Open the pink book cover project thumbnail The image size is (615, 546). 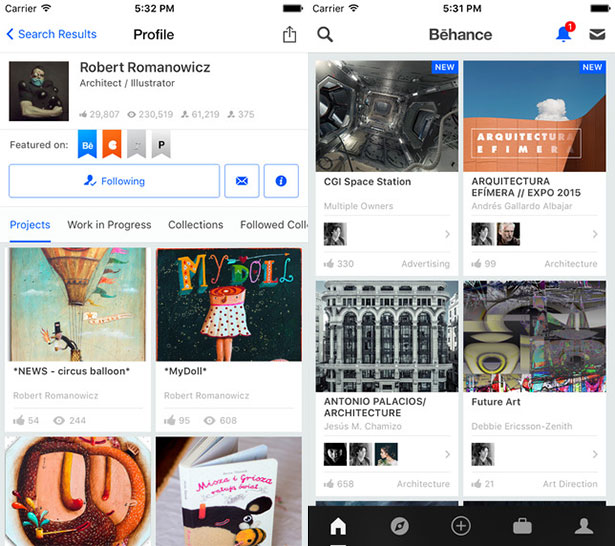[229, 491]
